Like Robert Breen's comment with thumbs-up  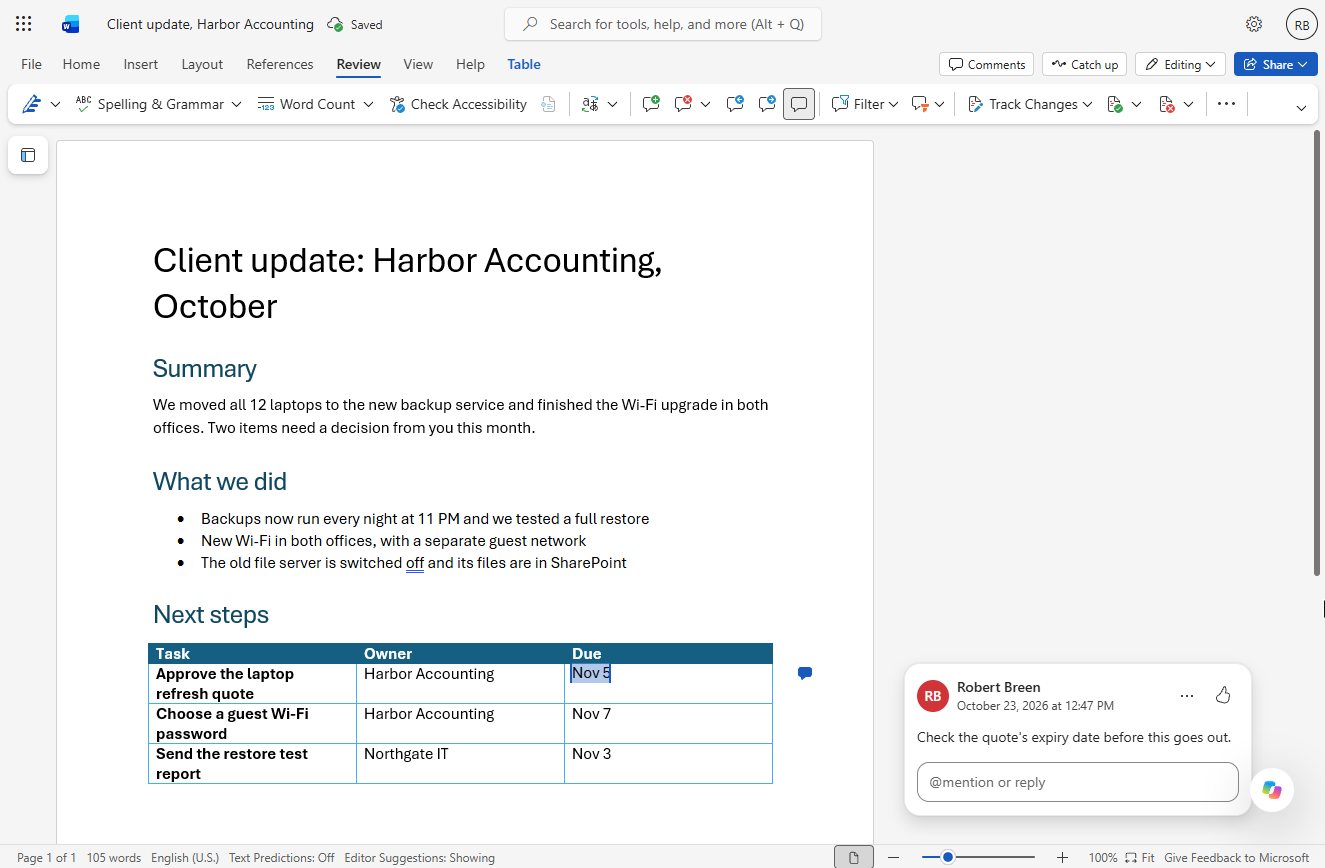click(1222, 695)
